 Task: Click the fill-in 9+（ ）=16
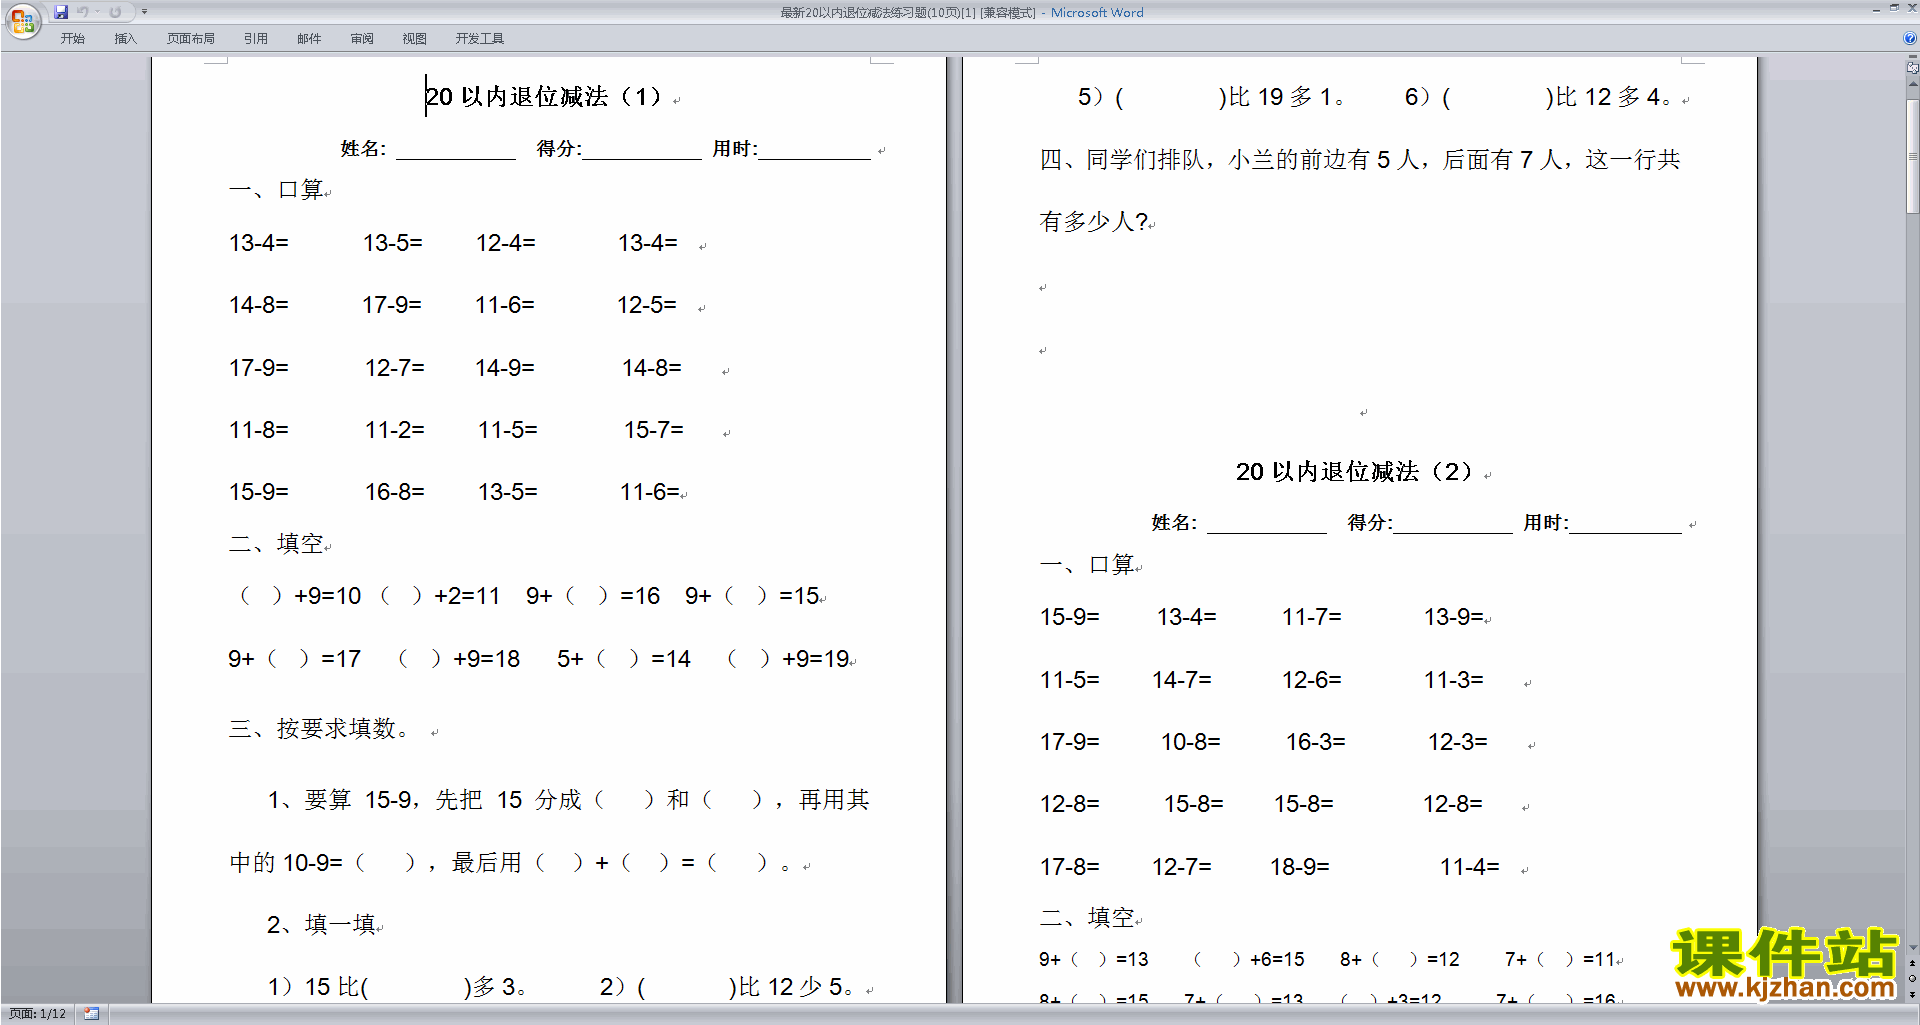[x=593, y=596]
